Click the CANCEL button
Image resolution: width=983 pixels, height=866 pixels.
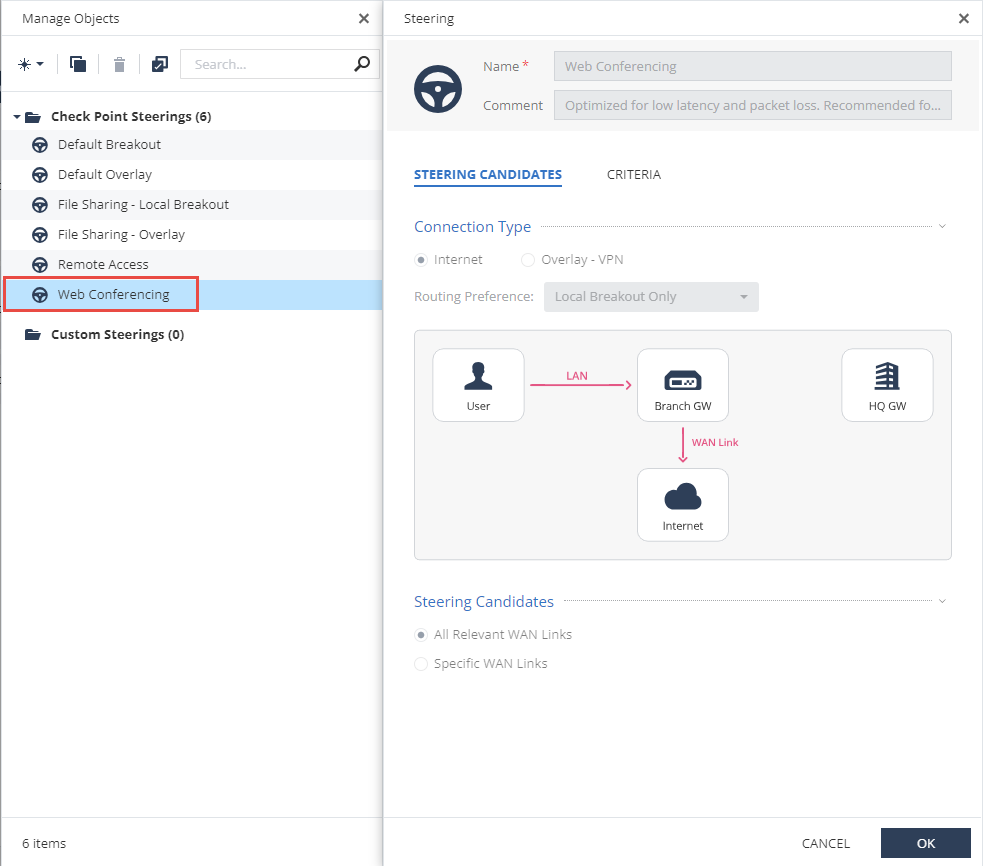(826, 843)
